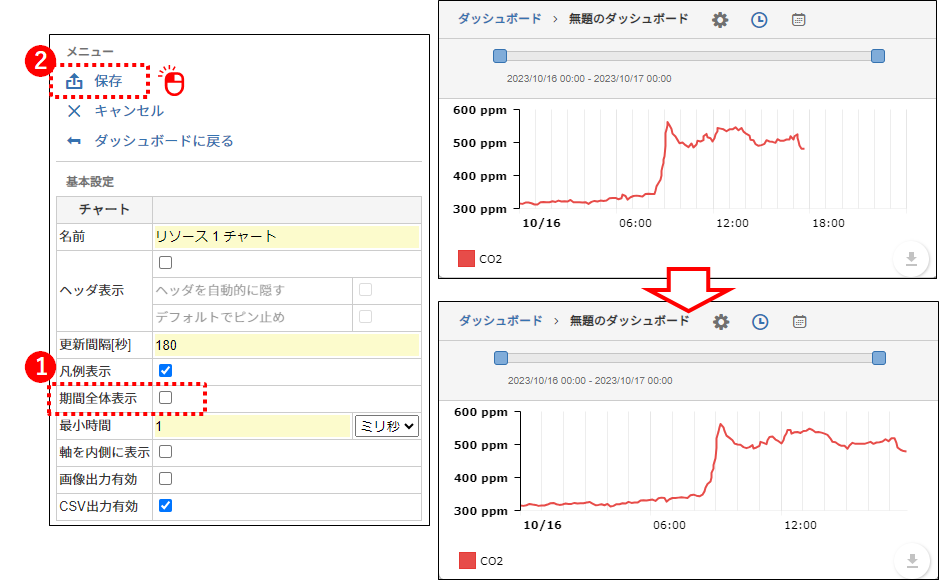This screenshot has width=939, height=580.
Task: Click the 最小時間 value field showing 1
Action: coord(253,426)
